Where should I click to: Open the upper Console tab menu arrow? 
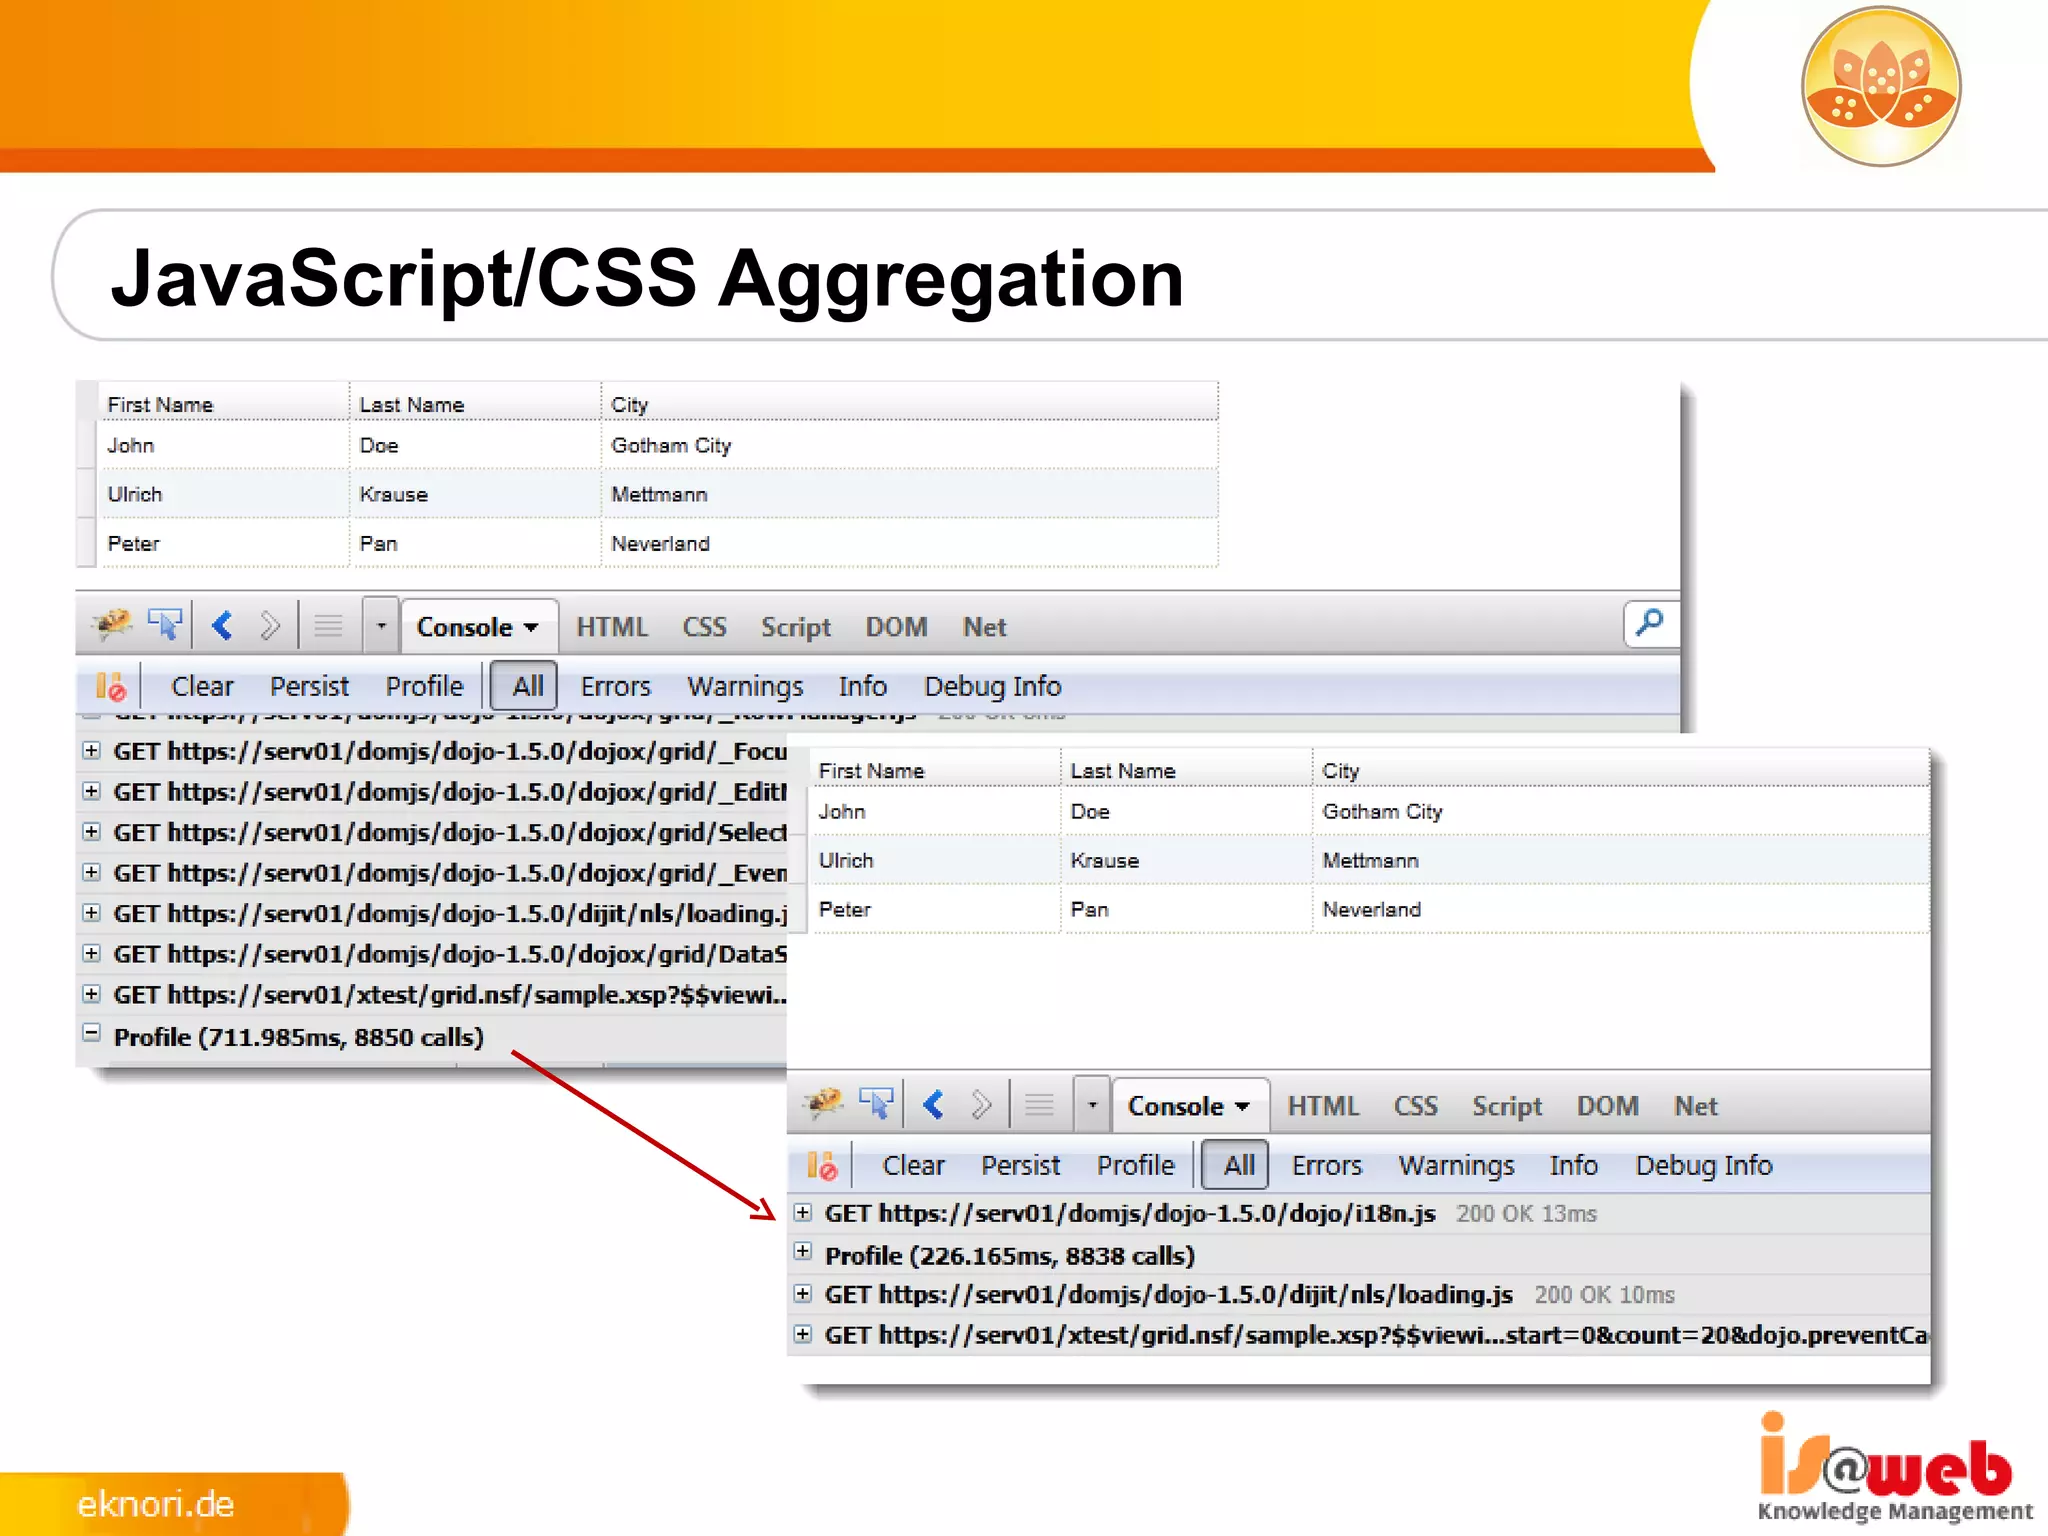(x=532, y=628)
